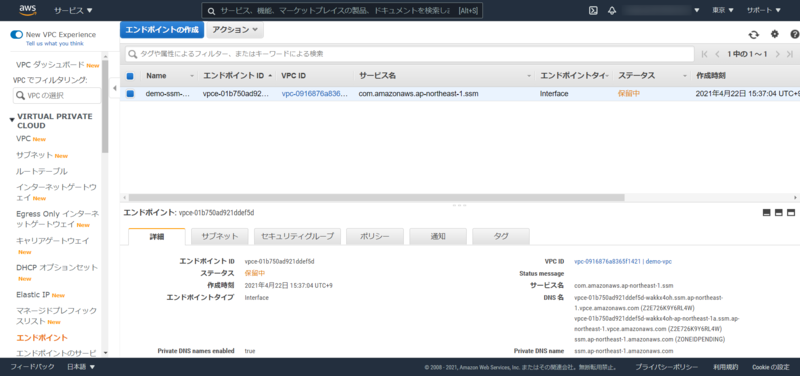Click com.amazonaws.ap-northeast-1.ssm table cell

point(418,94)
